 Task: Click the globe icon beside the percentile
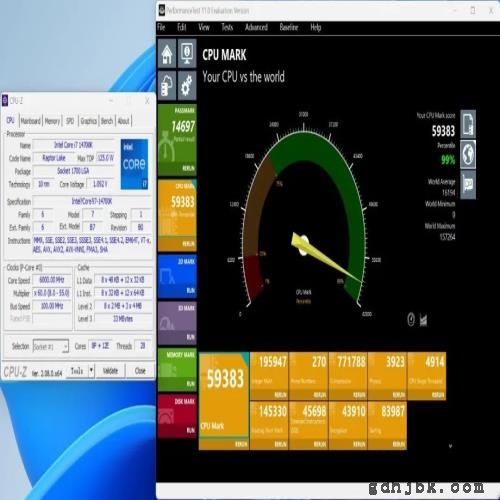point(468,154)
